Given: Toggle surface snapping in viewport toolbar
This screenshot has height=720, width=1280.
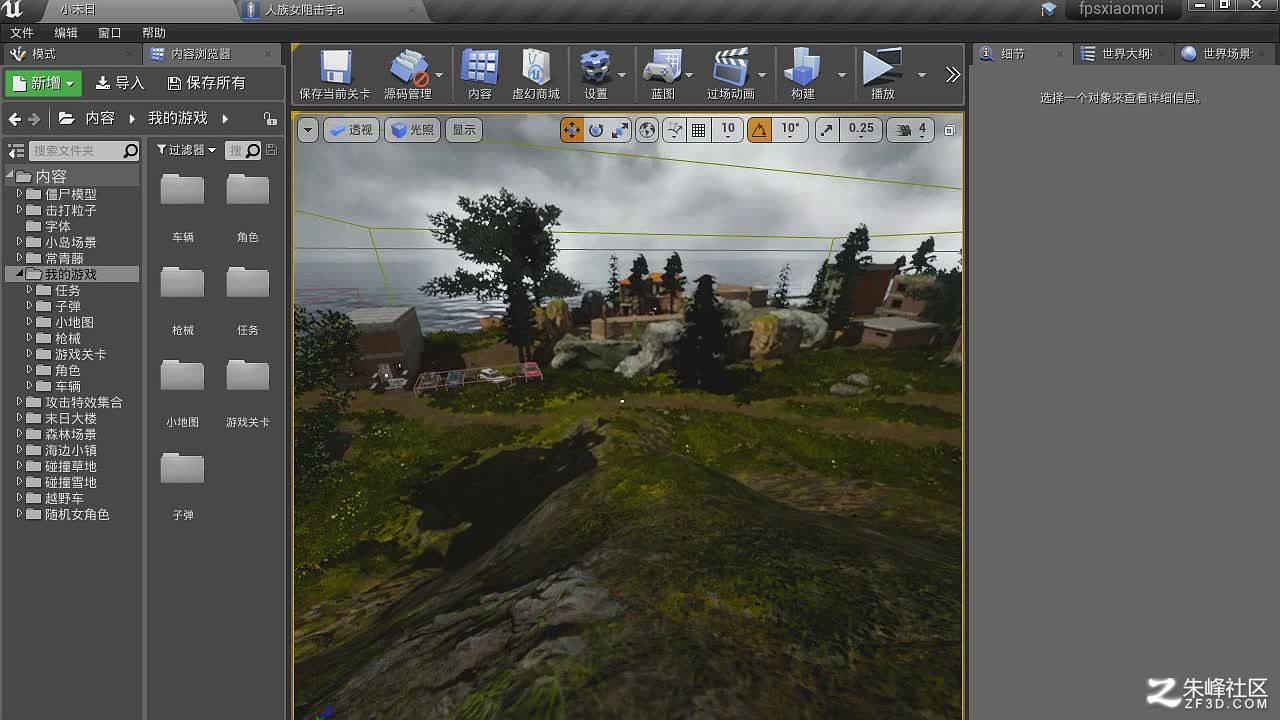Looking at the screenshot, I should pos(674,130).
